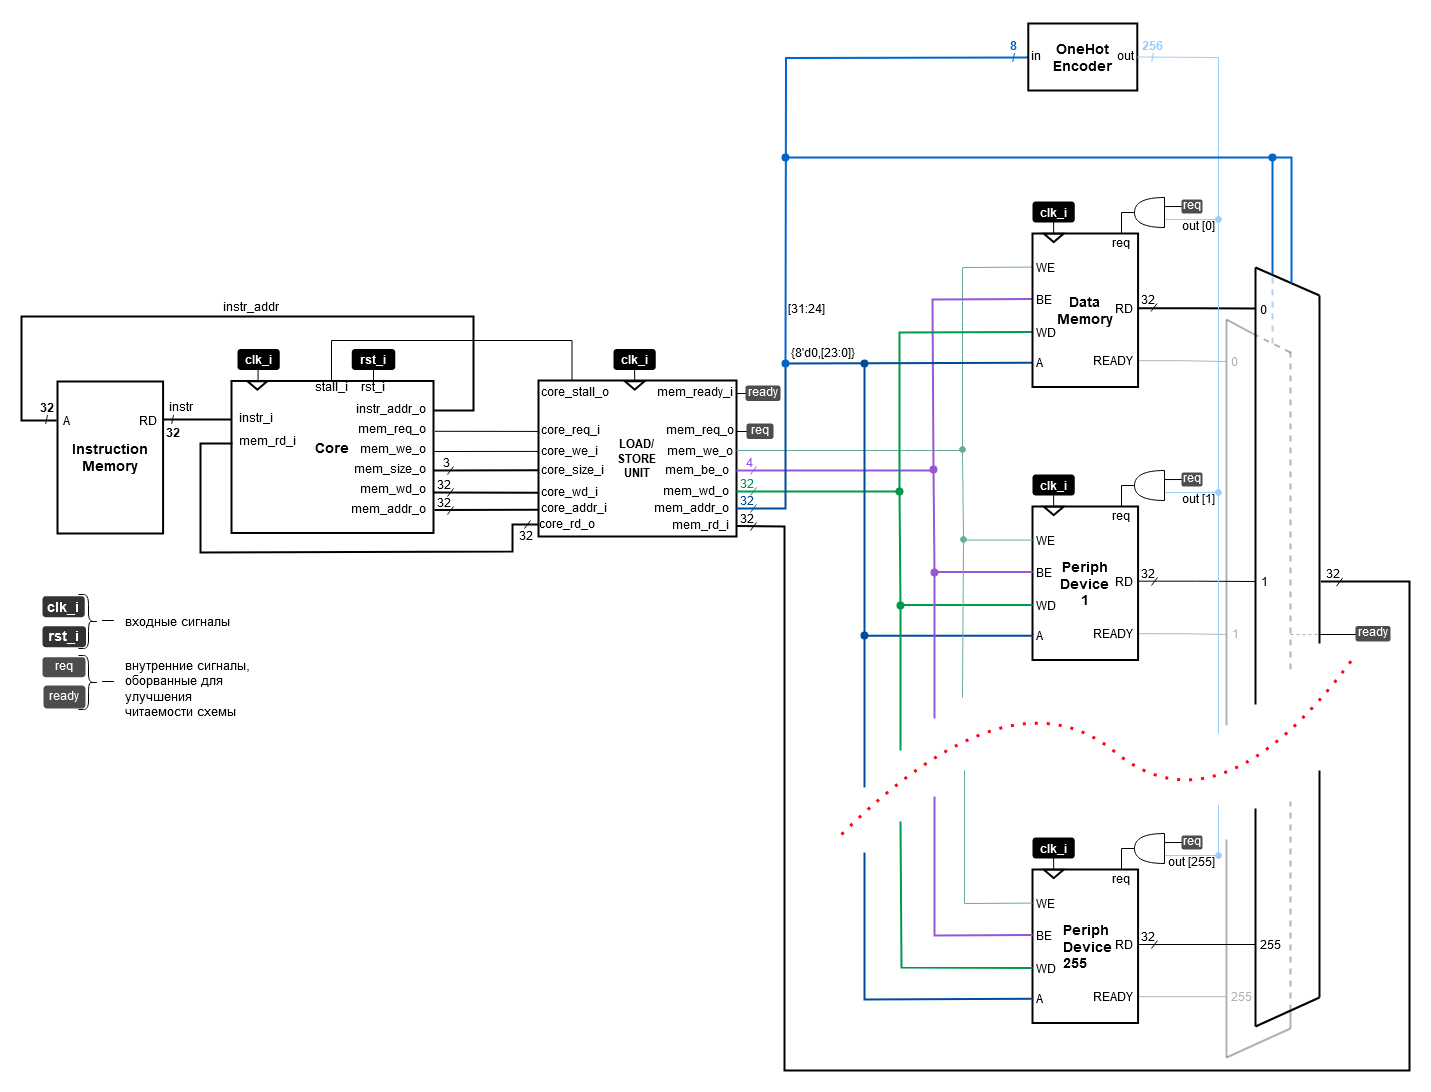Click the core_addr_i port of LSU
The width and height of the screenshot is (1431, 1092).
tap(574, 508)
